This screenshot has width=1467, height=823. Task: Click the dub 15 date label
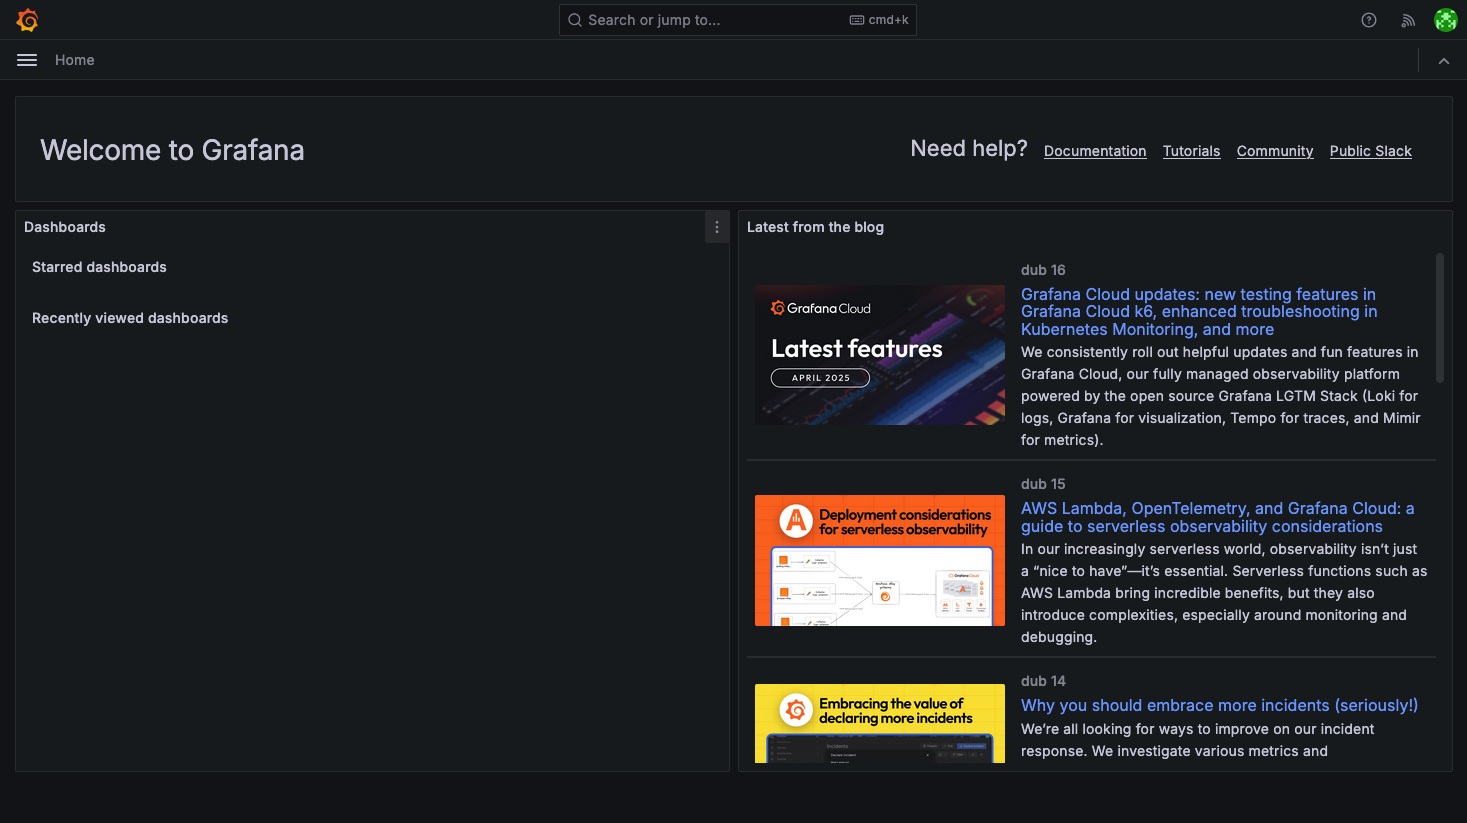click(x=1043, y=484)
